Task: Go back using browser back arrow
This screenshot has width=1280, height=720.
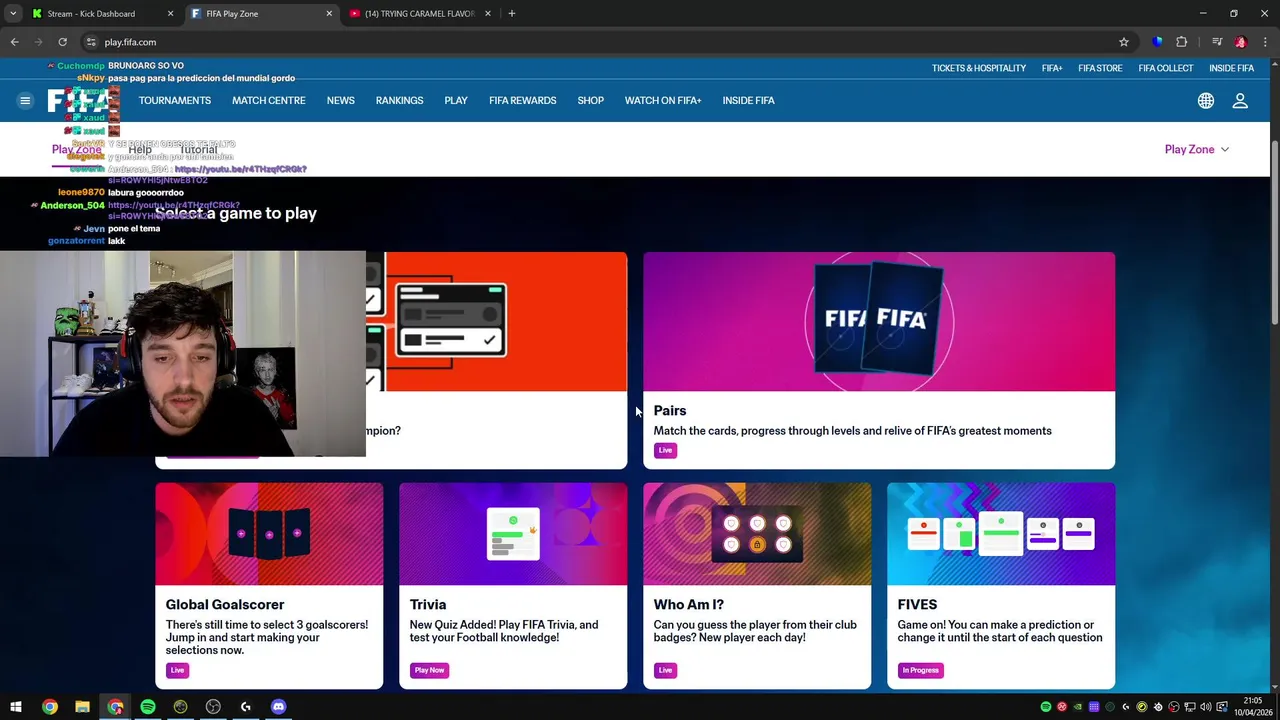Action: pos(14,42)
